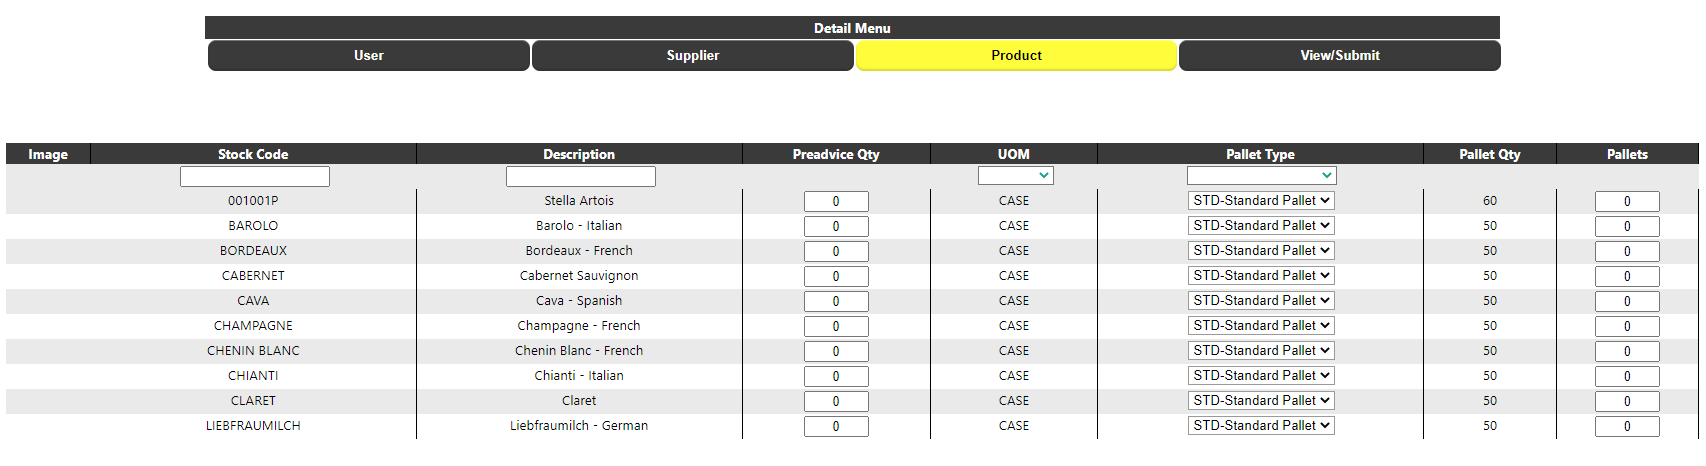The width and height of the screenshot is (1706, 466).
Task: Open the UOM filter dropdown
Action: pyautogui.click(x=1016, y=175)
